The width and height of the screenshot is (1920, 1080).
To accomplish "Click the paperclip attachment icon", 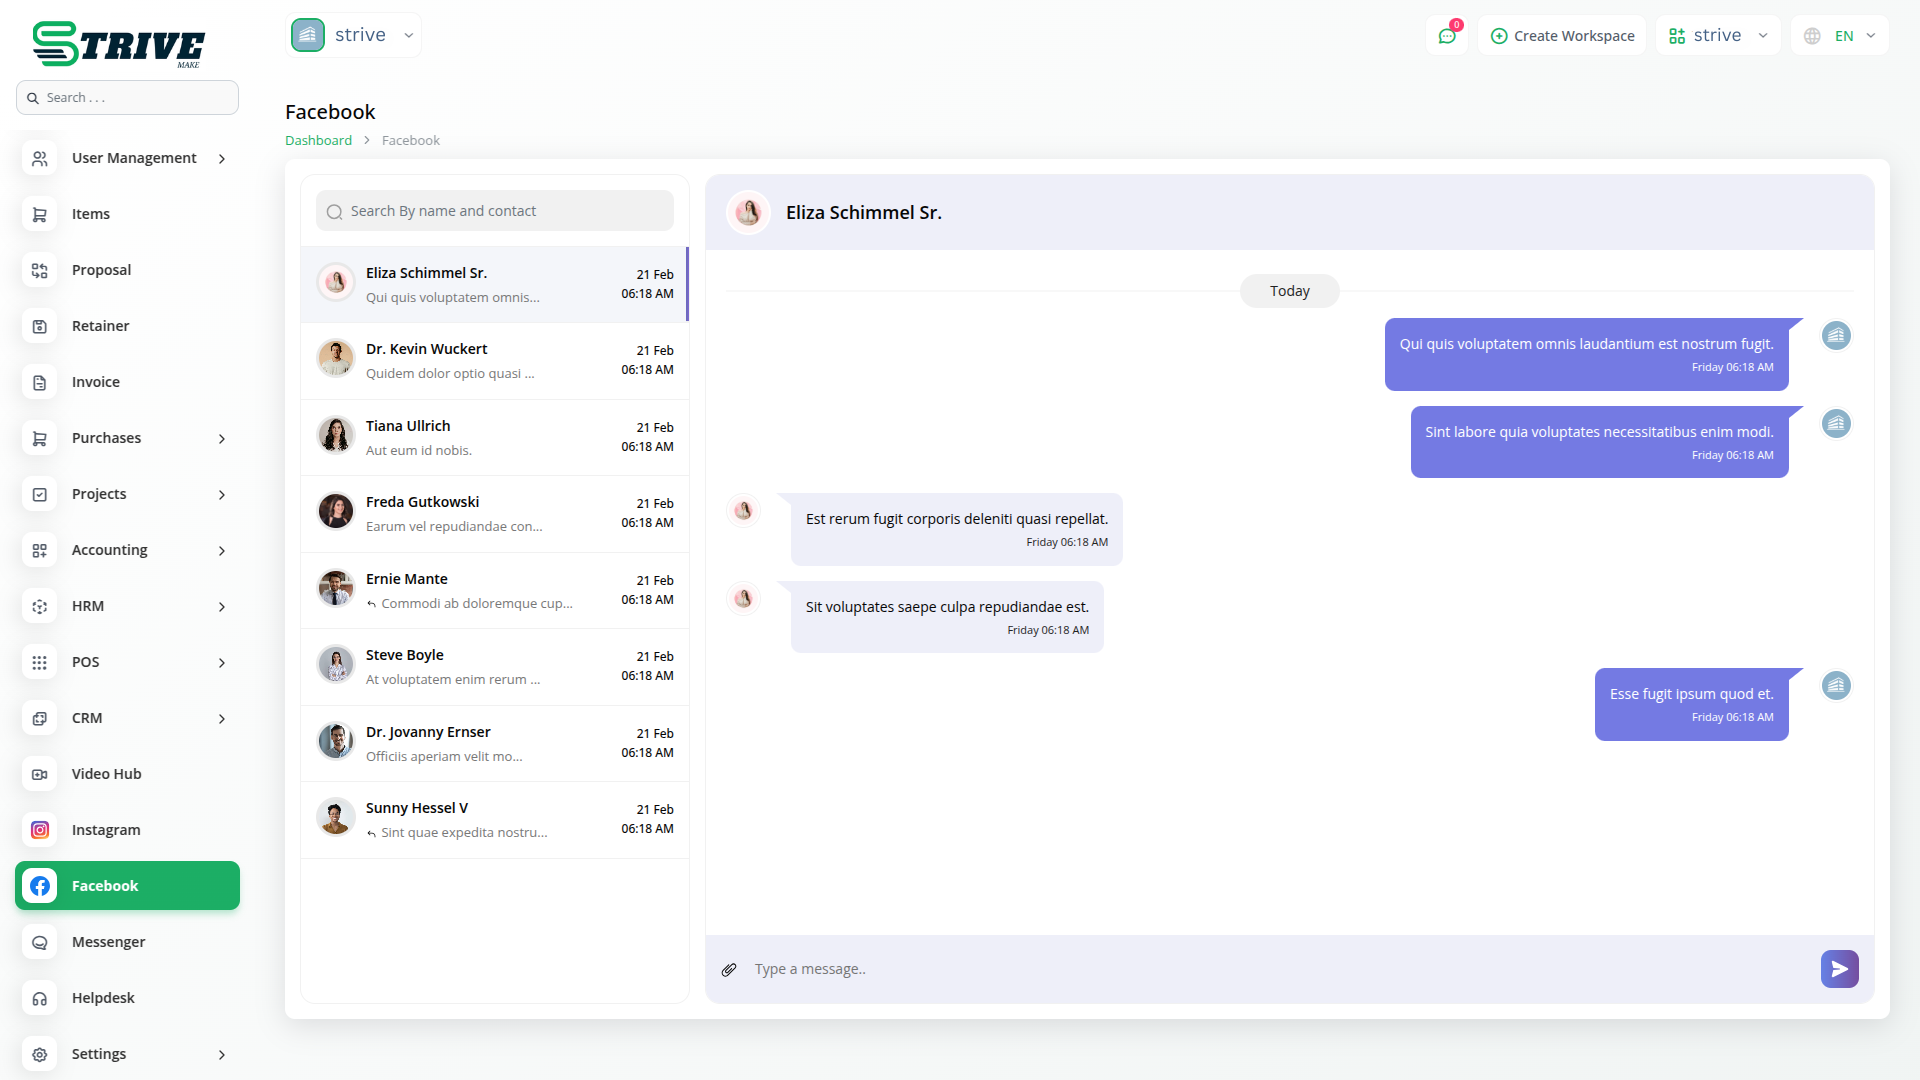I will pyautogui.click(x=729, y=969).
